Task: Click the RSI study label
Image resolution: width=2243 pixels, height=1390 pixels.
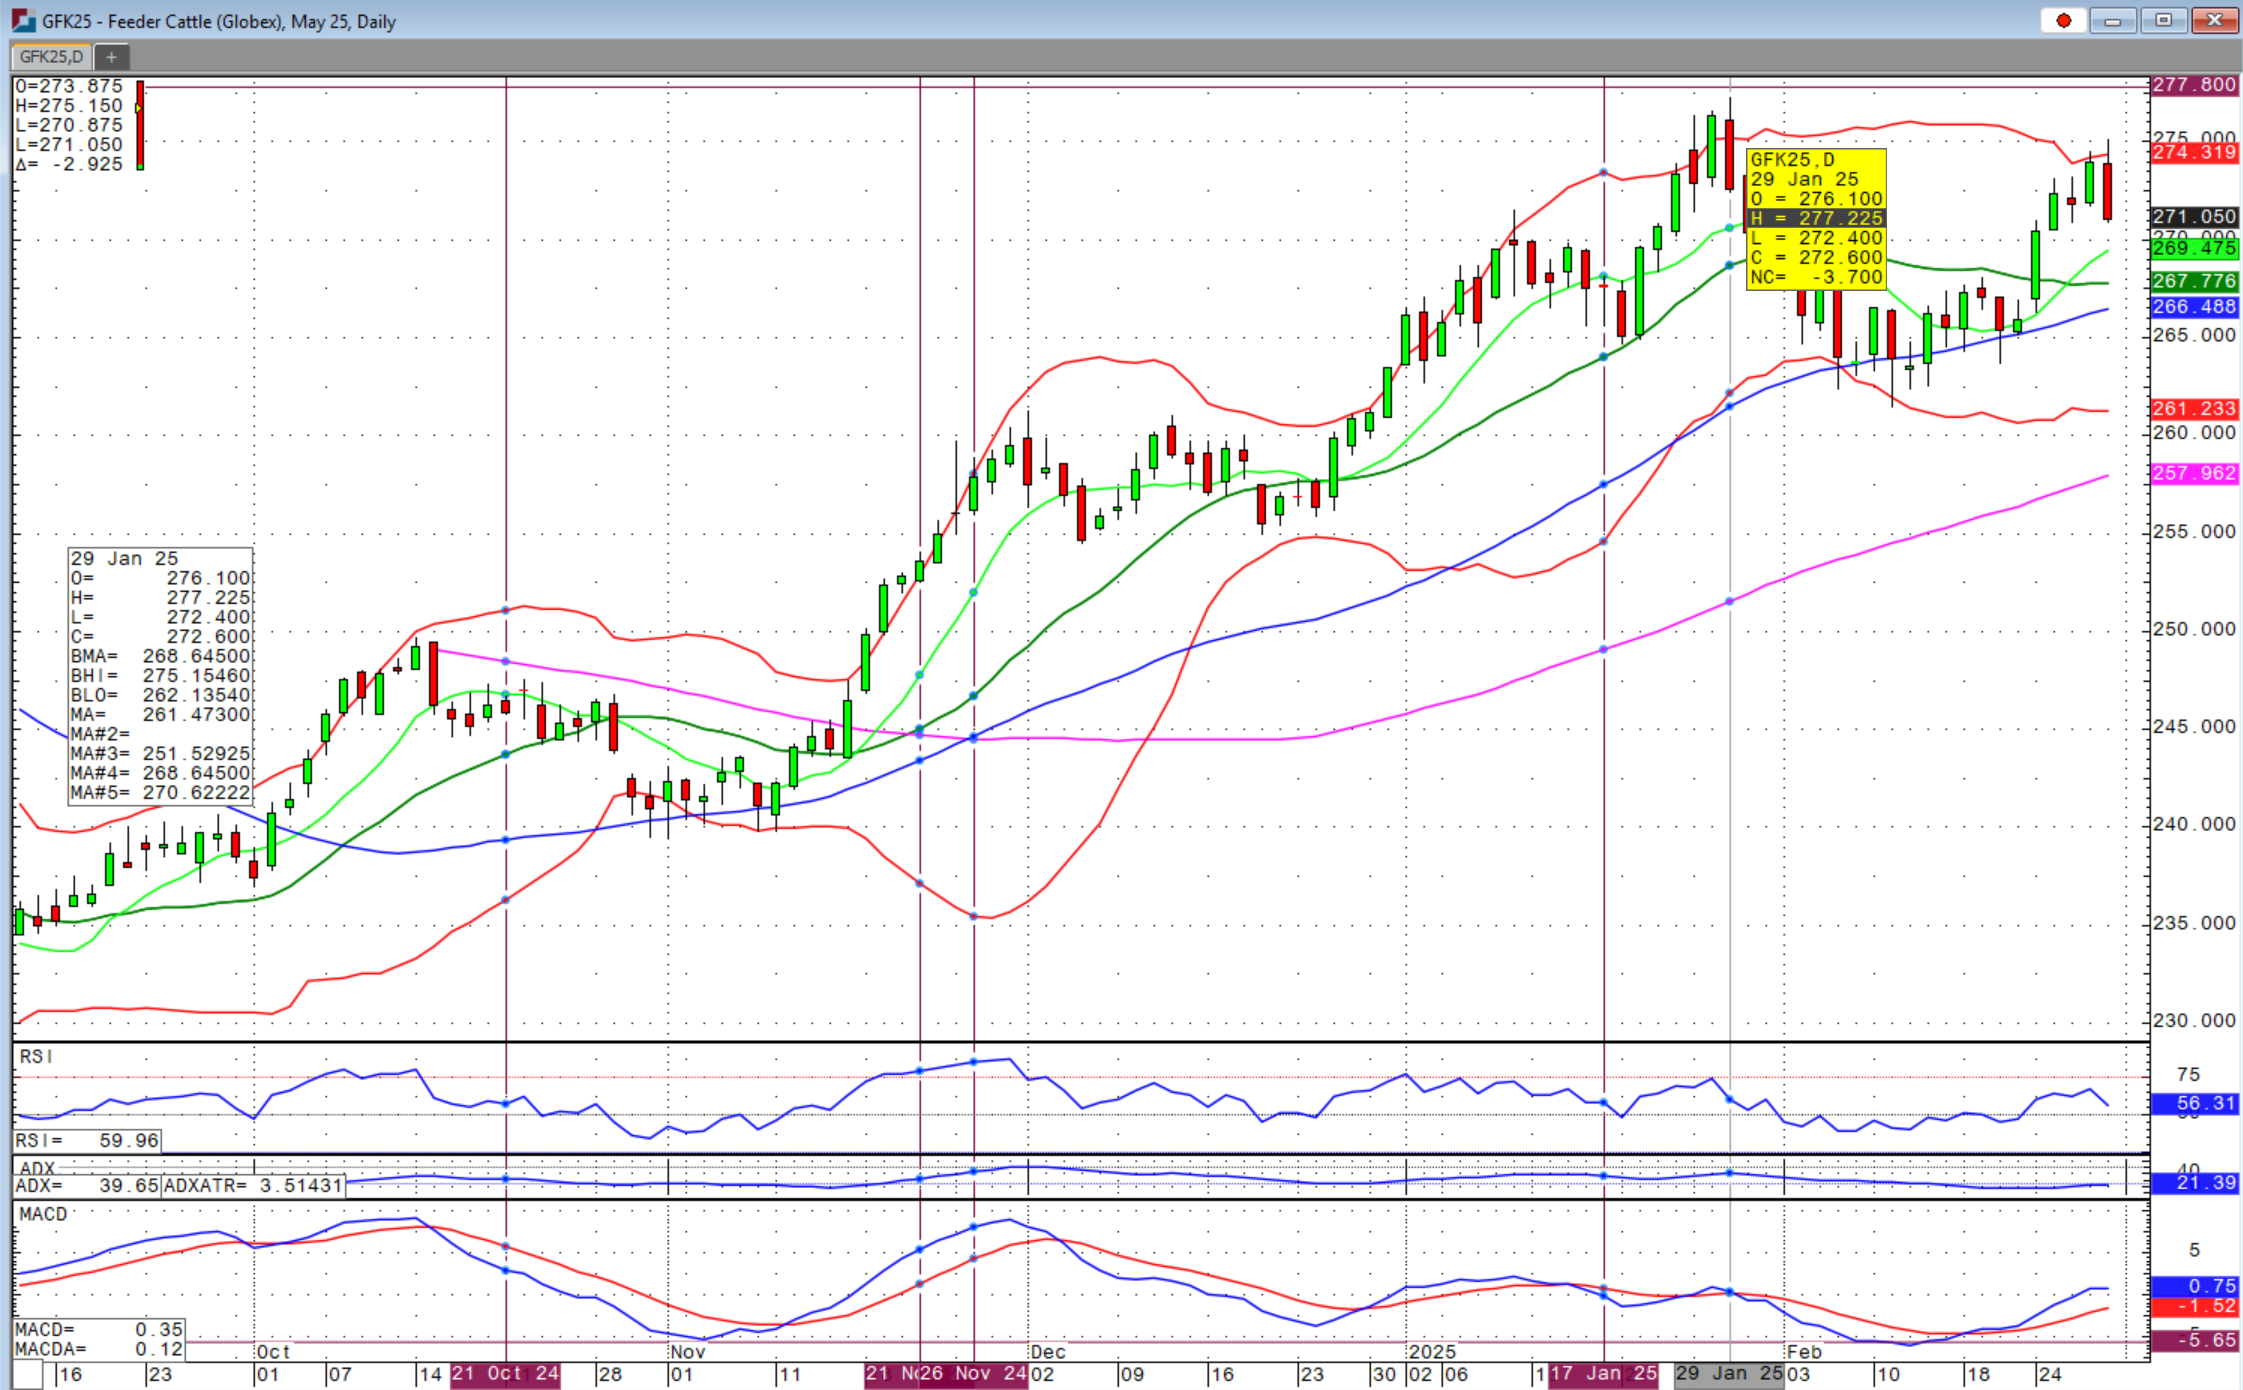Action: click(x=36, y=1057)
